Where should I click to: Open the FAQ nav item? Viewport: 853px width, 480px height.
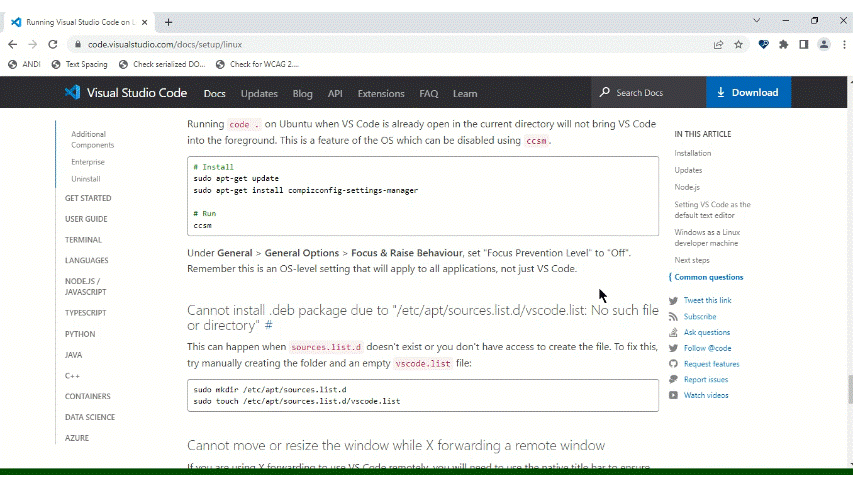[x=429, y=94]
